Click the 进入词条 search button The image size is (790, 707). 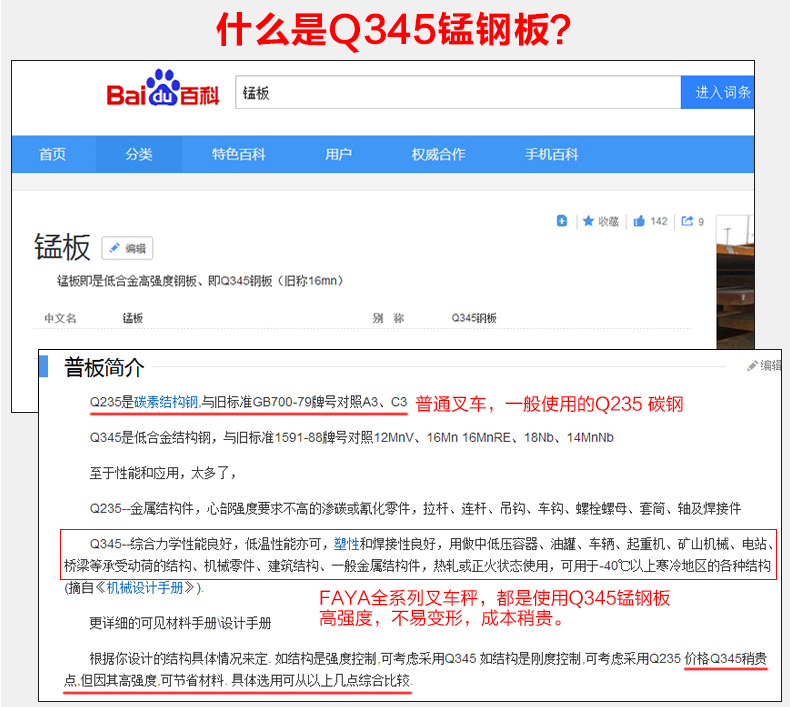click(x=717, y=93)
